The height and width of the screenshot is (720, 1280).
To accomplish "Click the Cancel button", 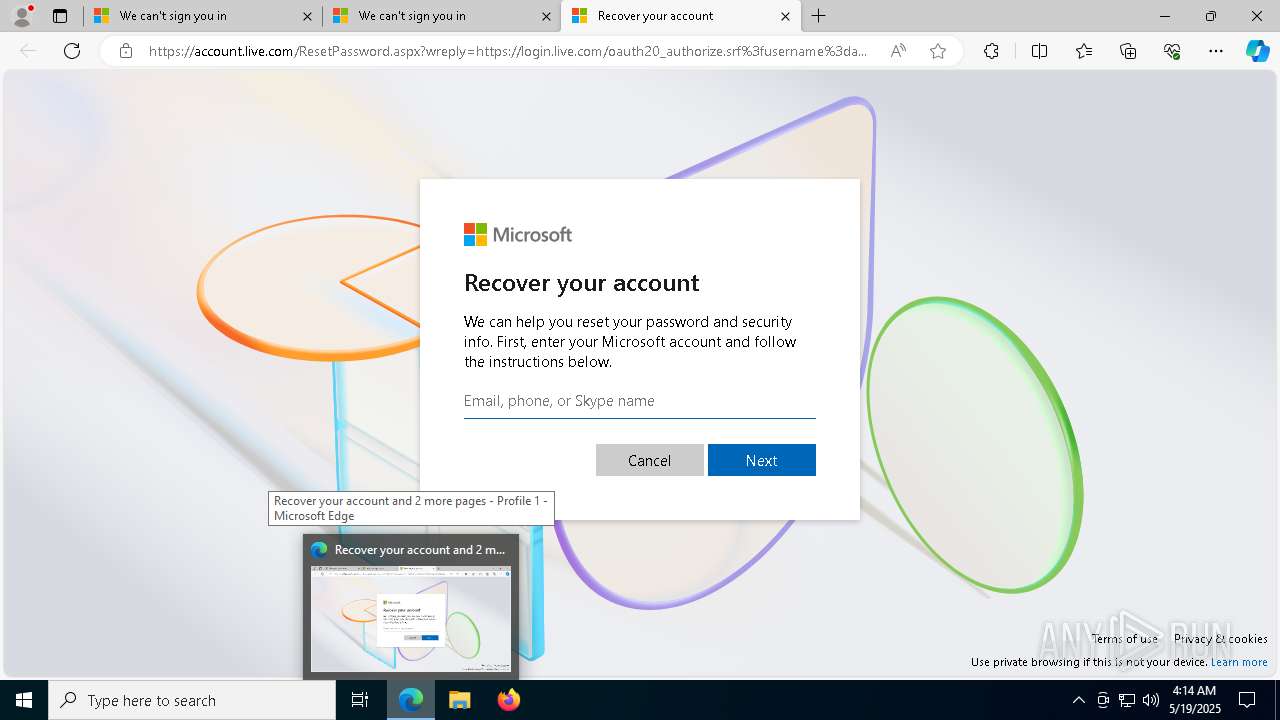I will 650,460.
